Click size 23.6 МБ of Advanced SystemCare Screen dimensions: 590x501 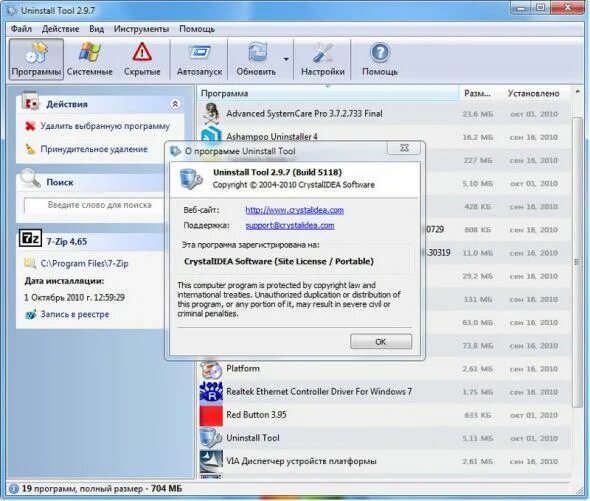pos(477,114)
